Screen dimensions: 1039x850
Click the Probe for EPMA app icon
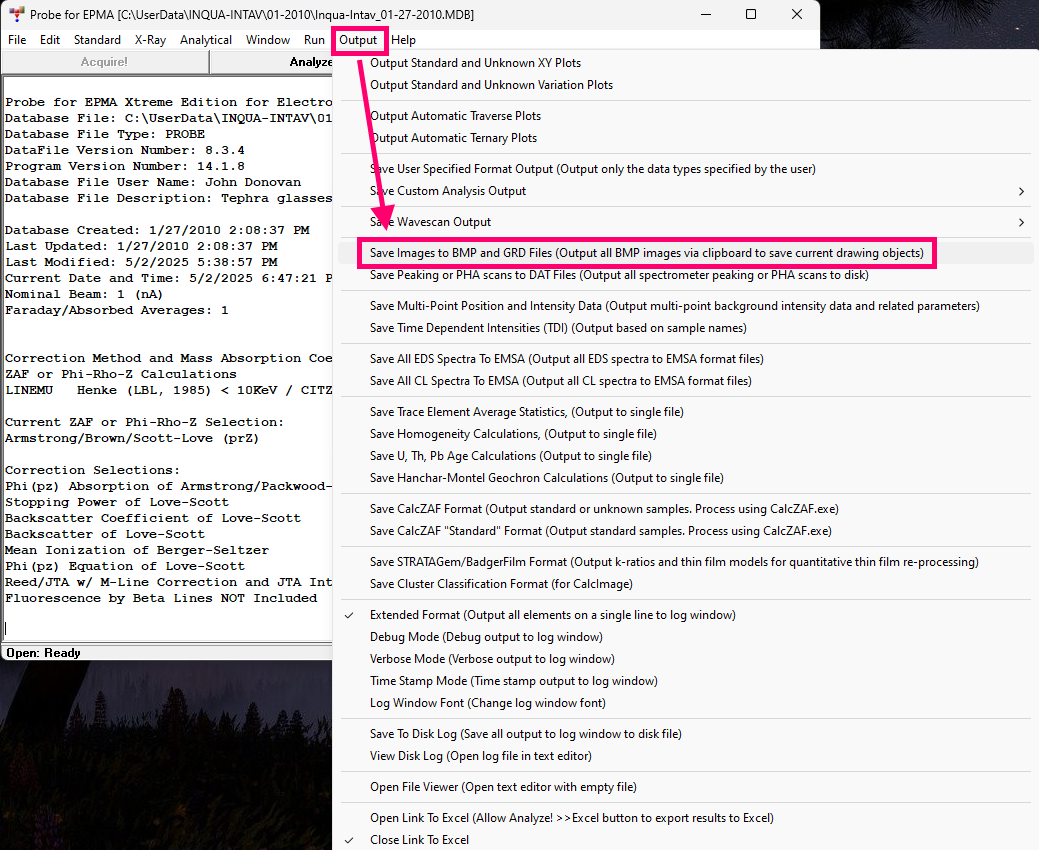tap(16, 15)
